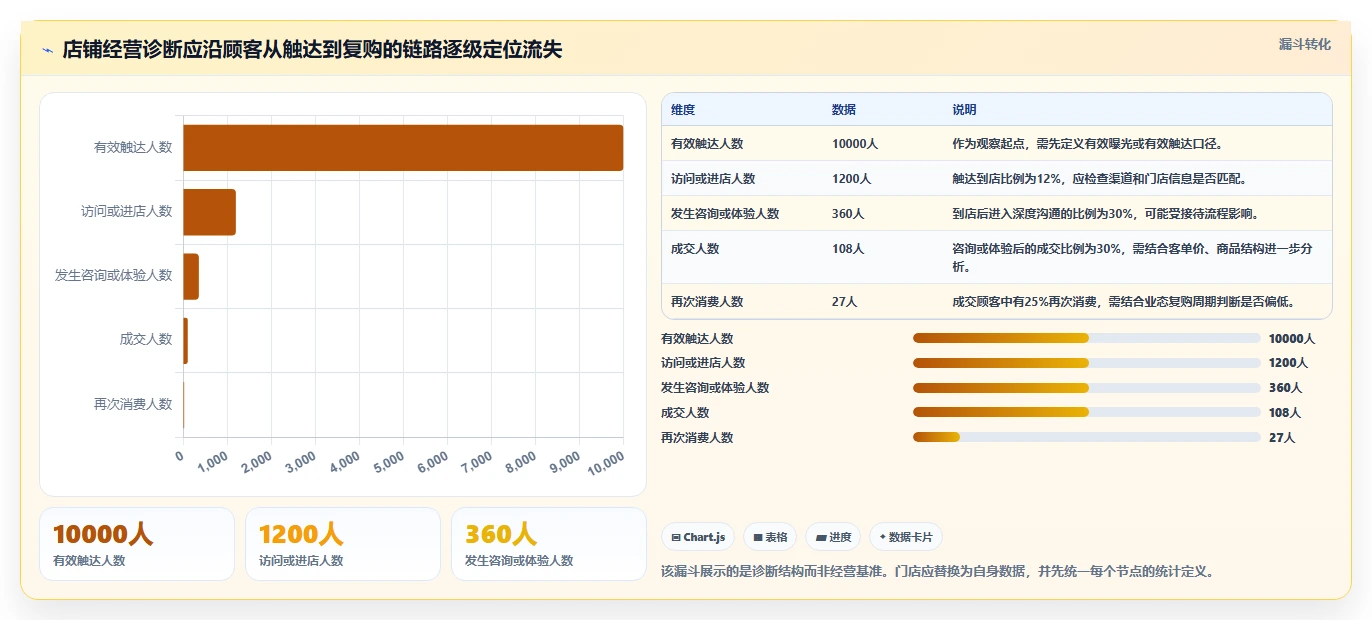
Task: Click the 360人 data card
Action: (549, 544)
